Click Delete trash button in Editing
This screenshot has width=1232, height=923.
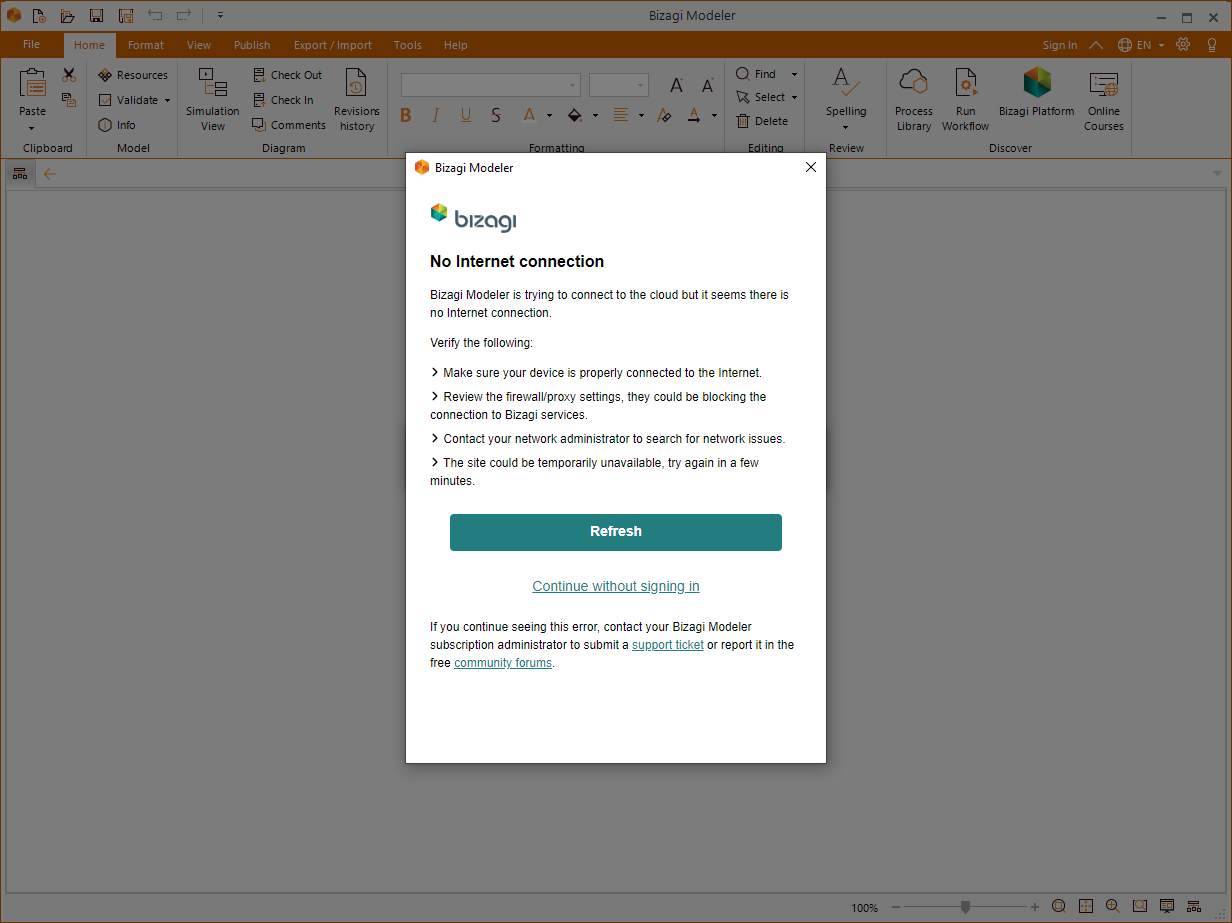click(763, 121)
